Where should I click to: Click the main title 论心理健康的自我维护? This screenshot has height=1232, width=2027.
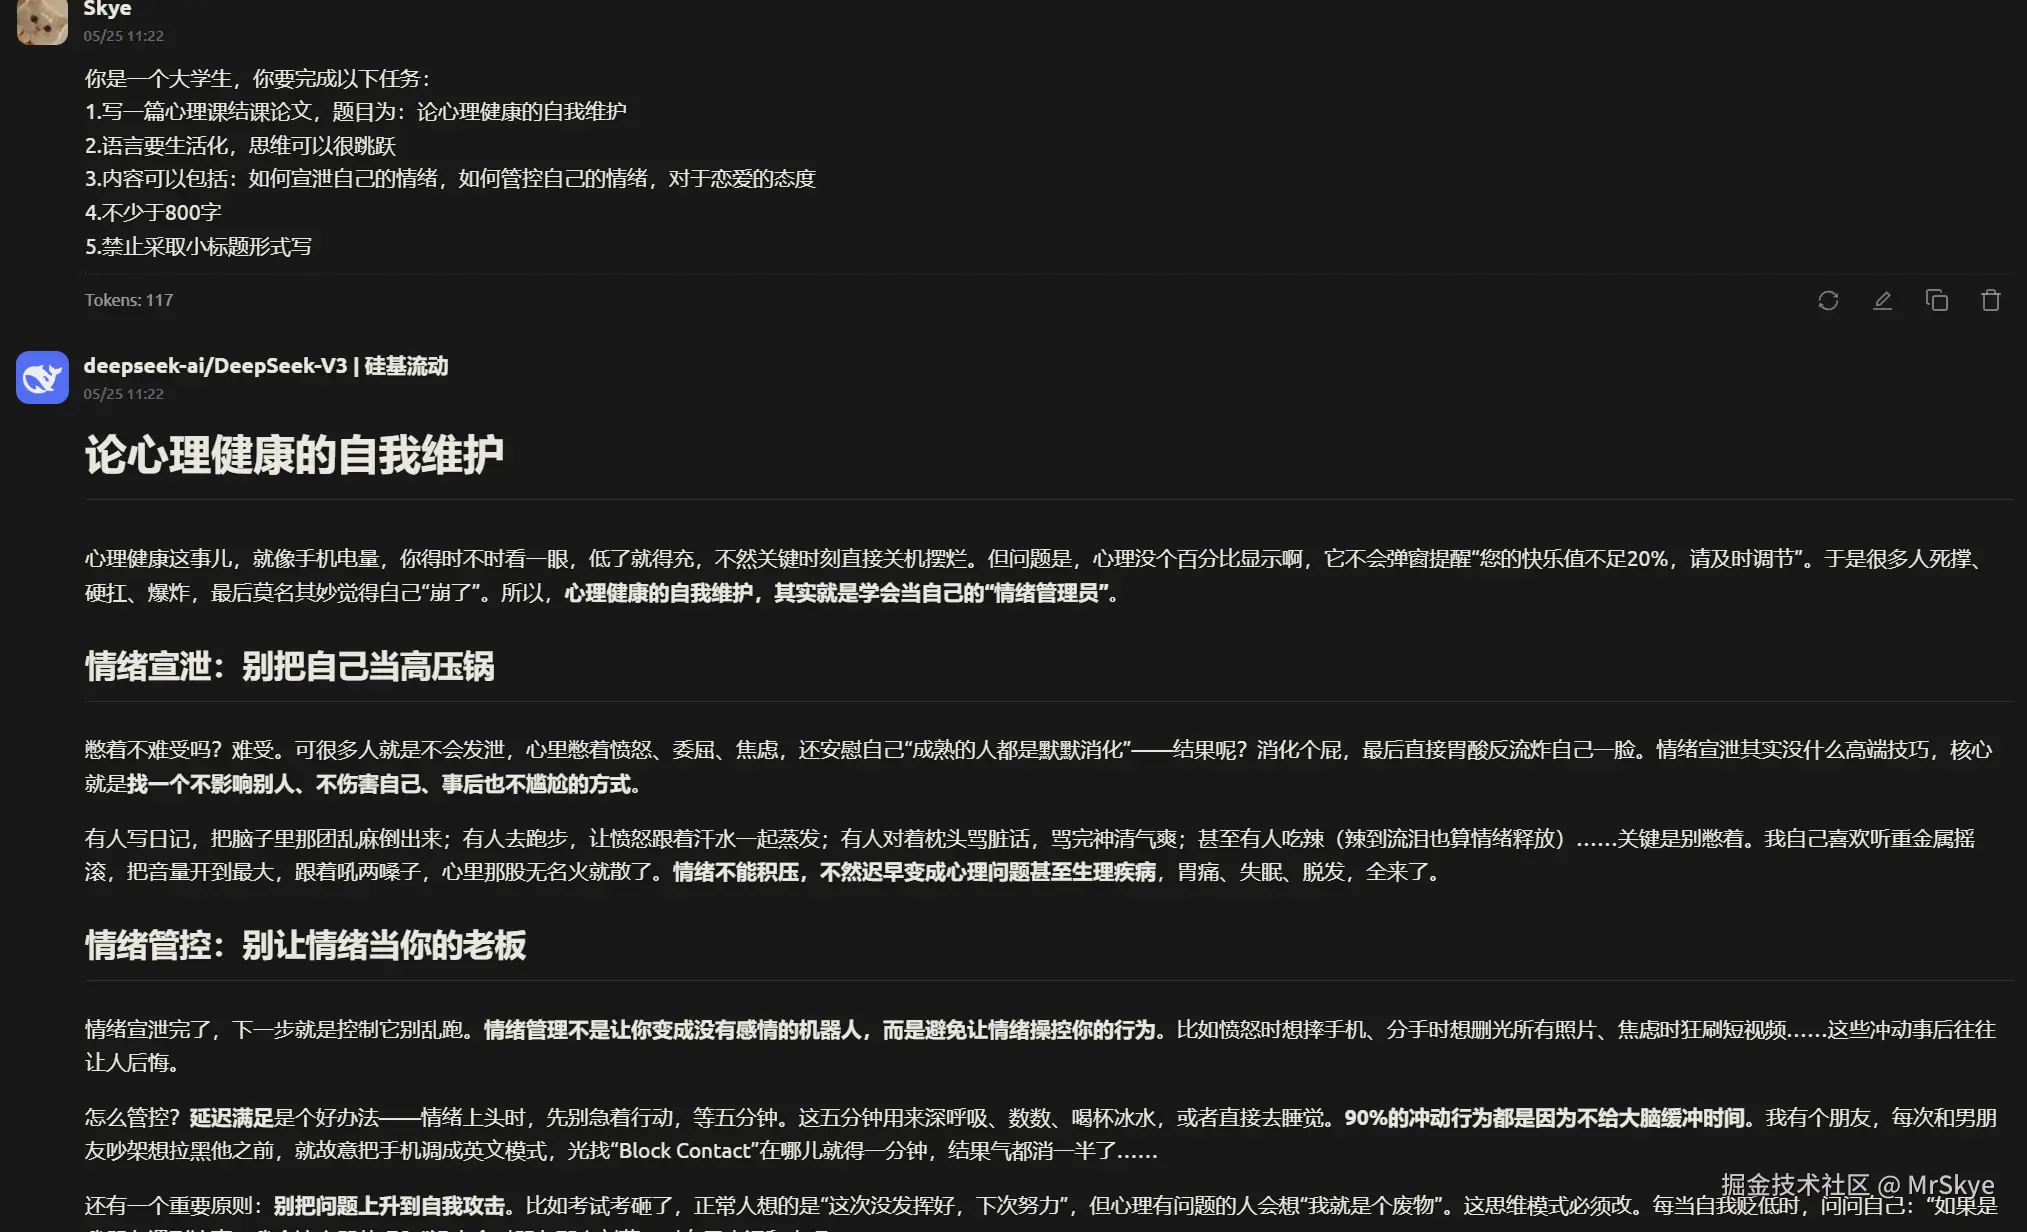coord(294,455)
